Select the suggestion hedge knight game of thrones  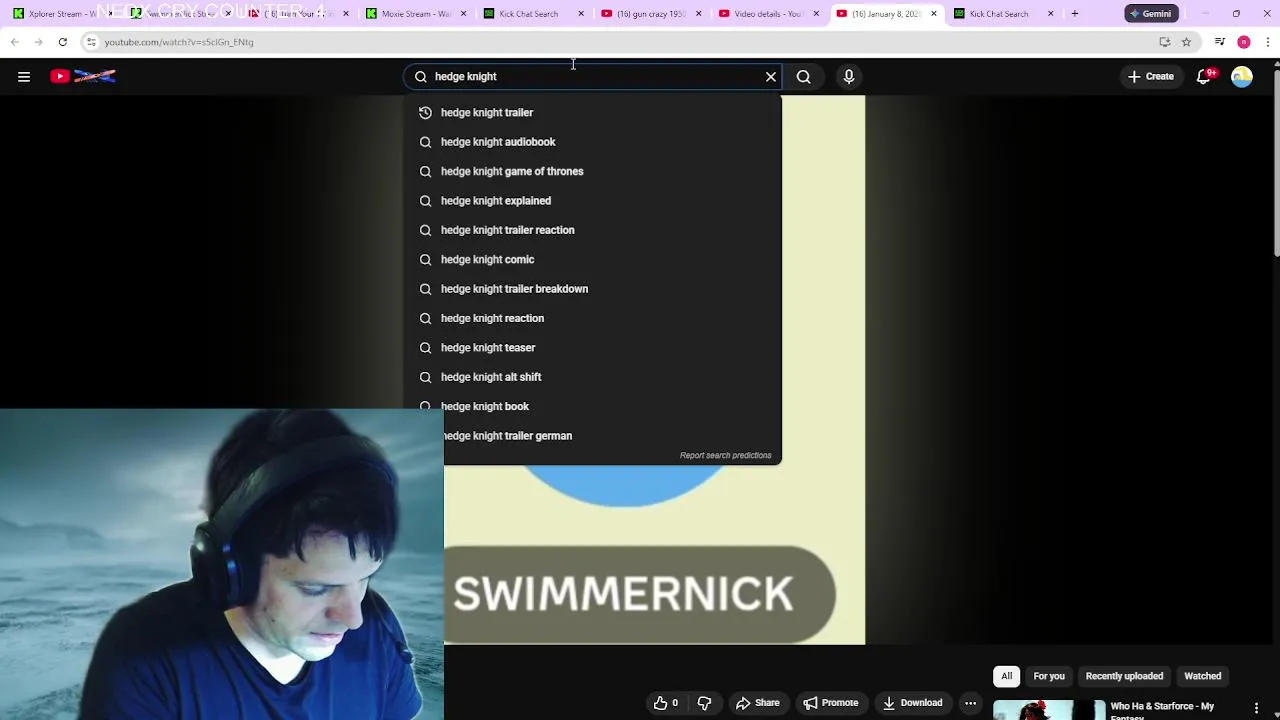pyautogui.click(x=592, y=171)
